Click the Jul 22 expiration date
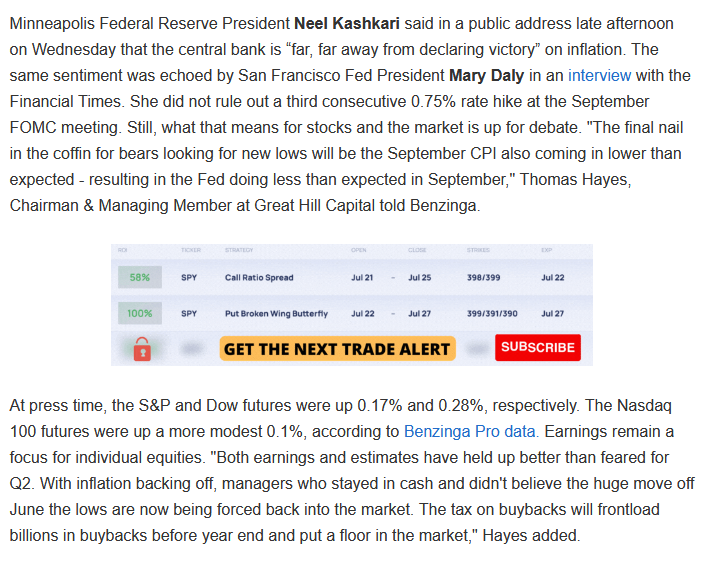 coord(552,278)
